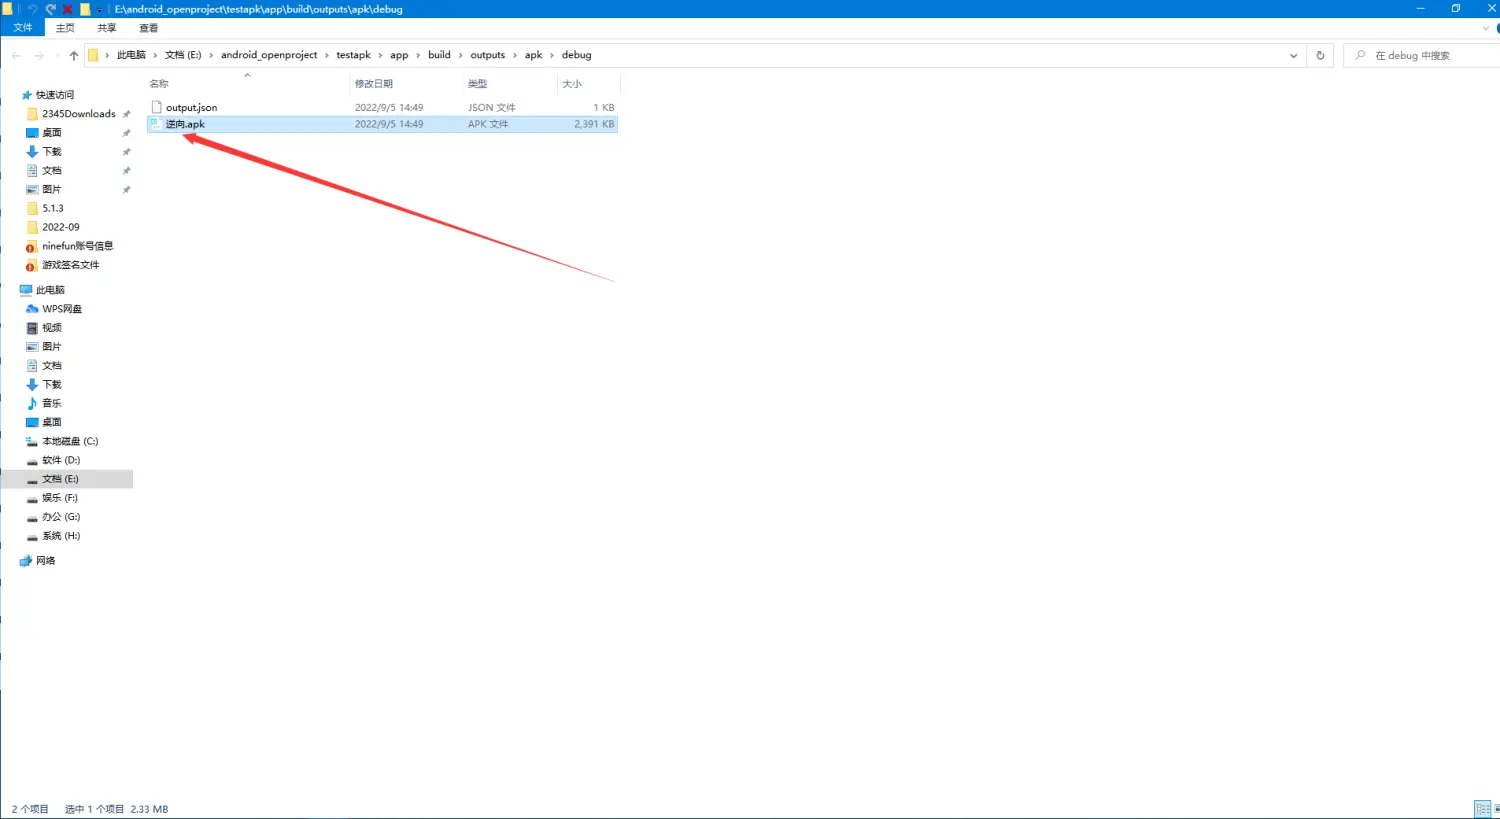Open the 查看 ribbon tab
This screenshot has width=1500, height=819.
click(149, 28)
